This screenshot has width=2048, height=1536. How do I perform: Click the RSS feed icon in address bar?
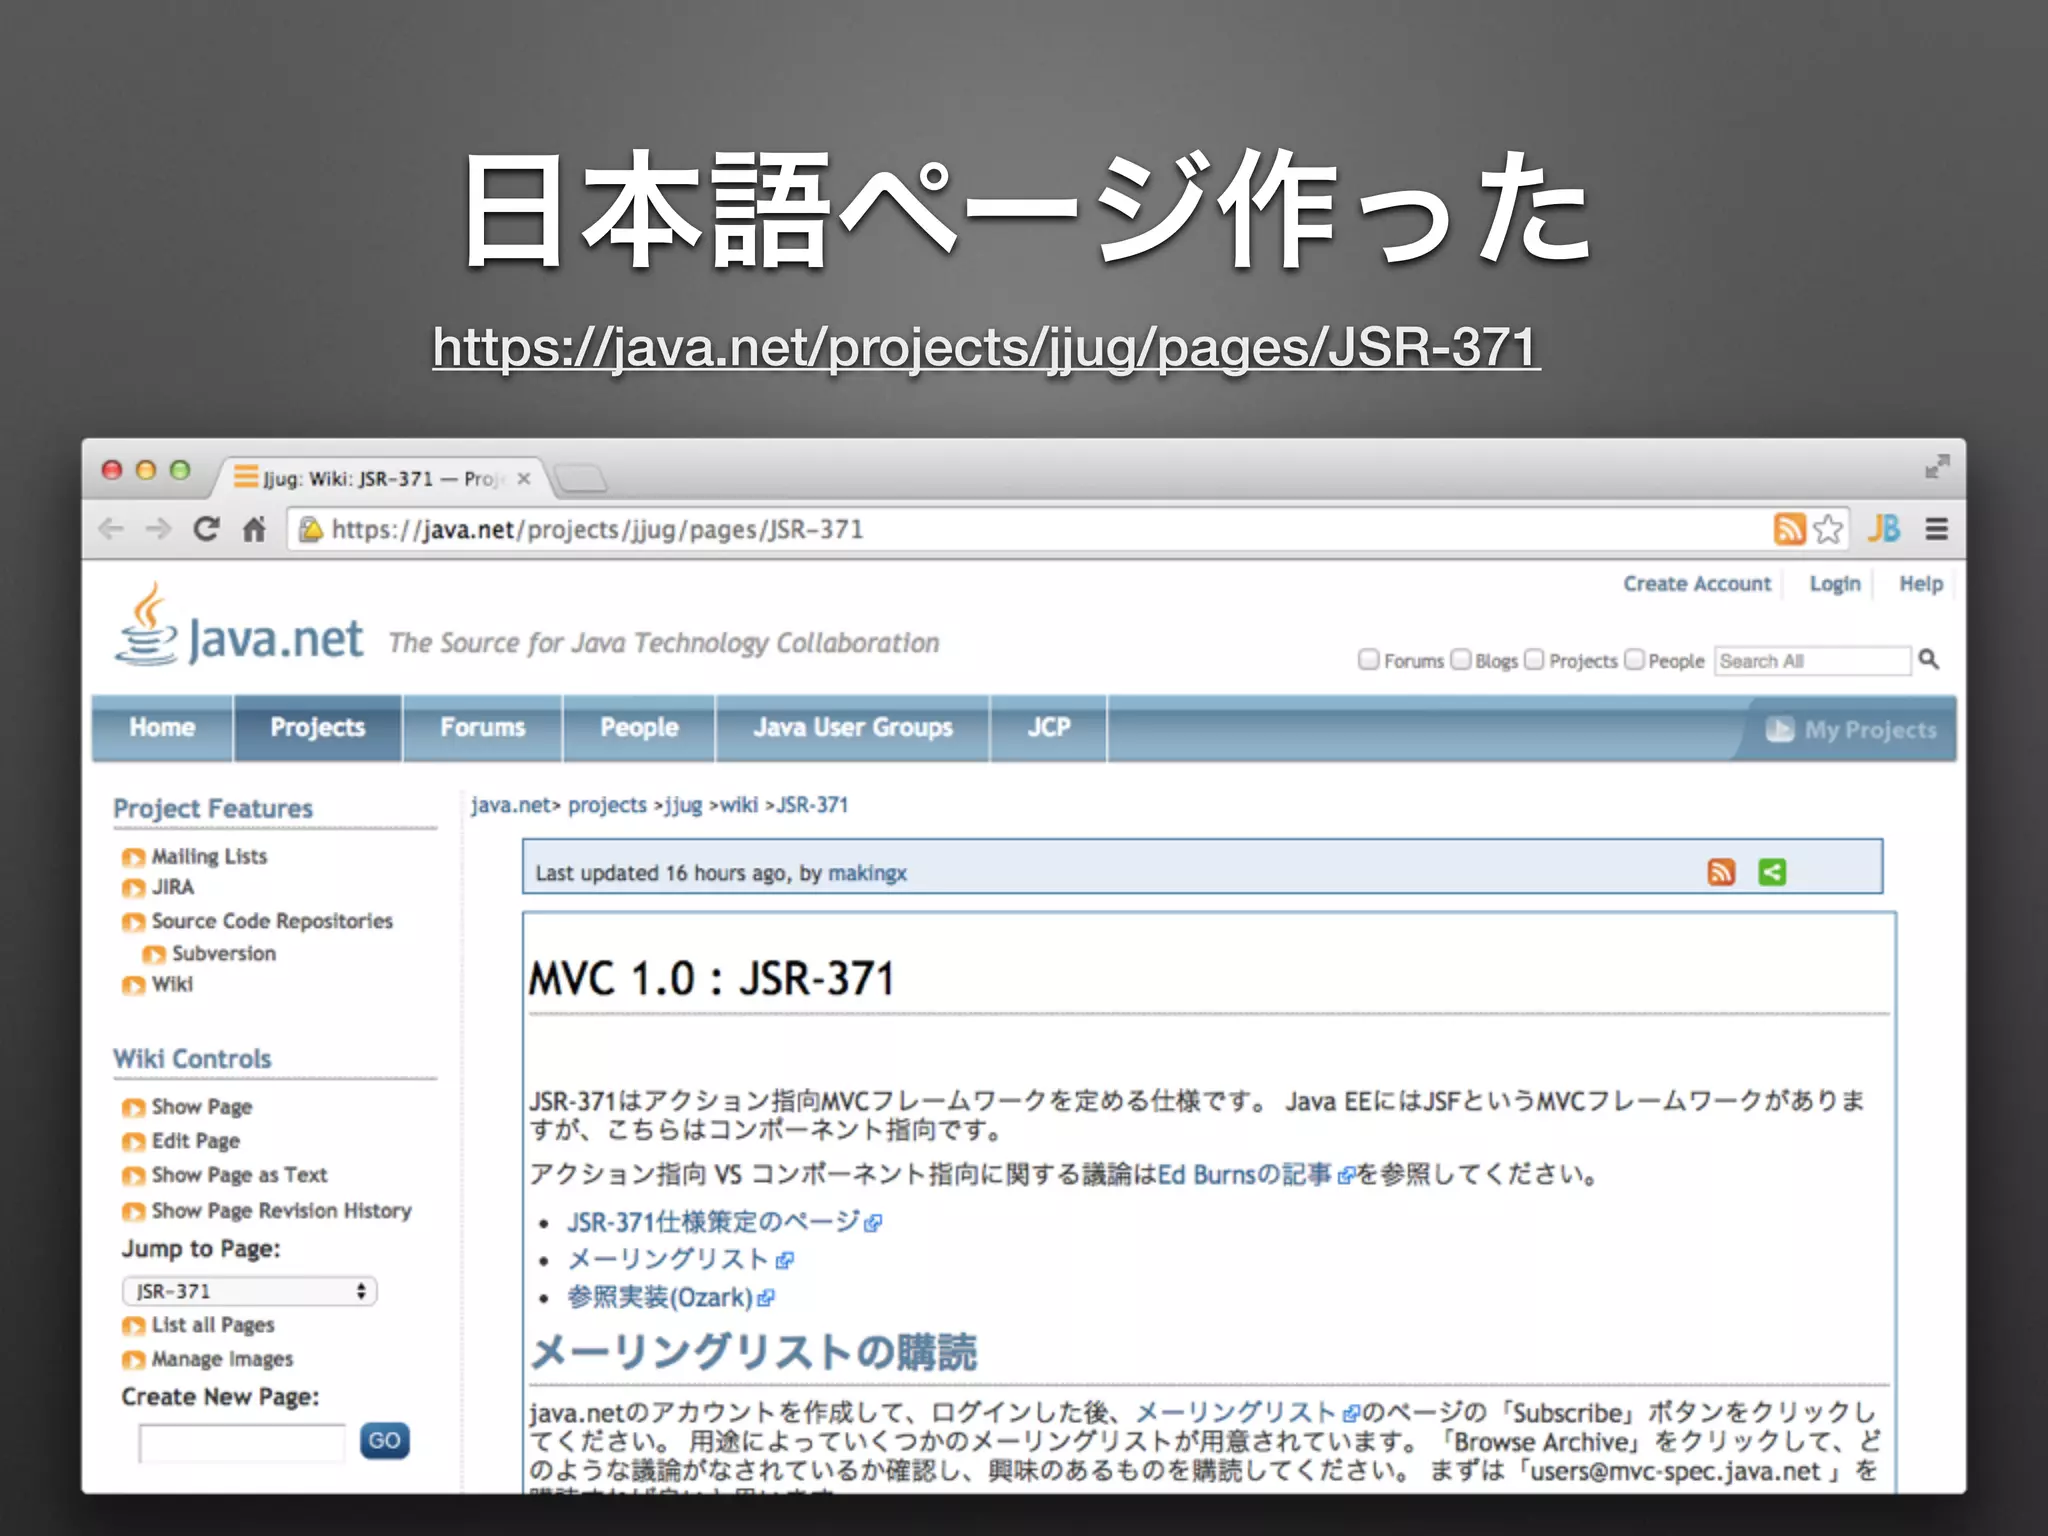(x=1789, y=529)
